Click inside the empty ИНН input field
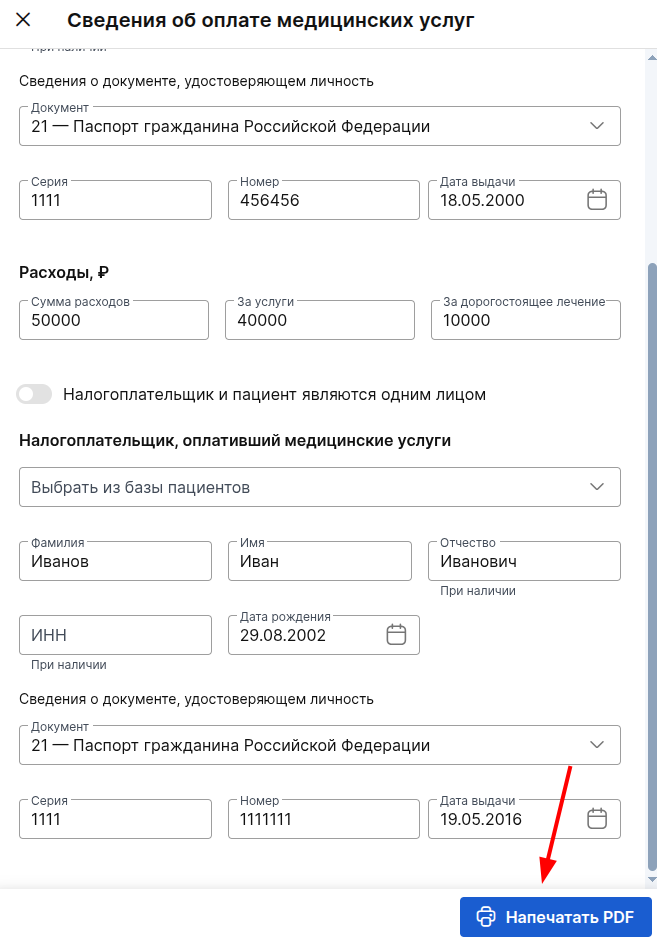The height and width of the screenshot is (943, 657). pos(114,634)
